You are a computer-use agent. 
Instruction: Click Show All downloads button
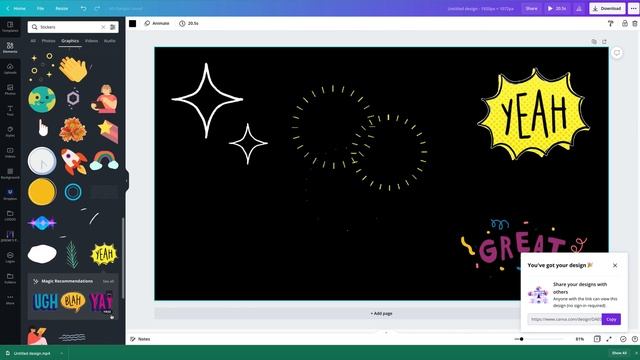[619, 353]
